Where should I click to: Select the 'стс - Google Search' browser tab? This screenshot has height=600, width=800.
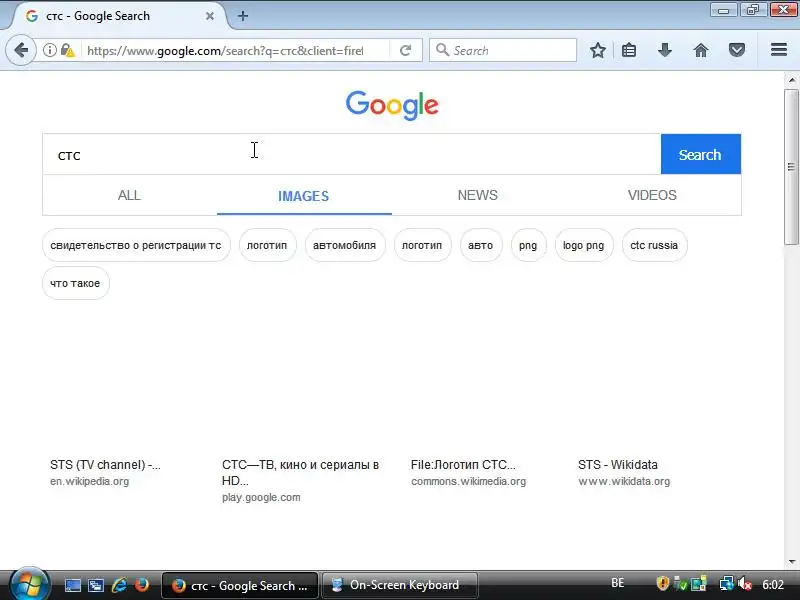pyautogui.click(x=117, y=16)
